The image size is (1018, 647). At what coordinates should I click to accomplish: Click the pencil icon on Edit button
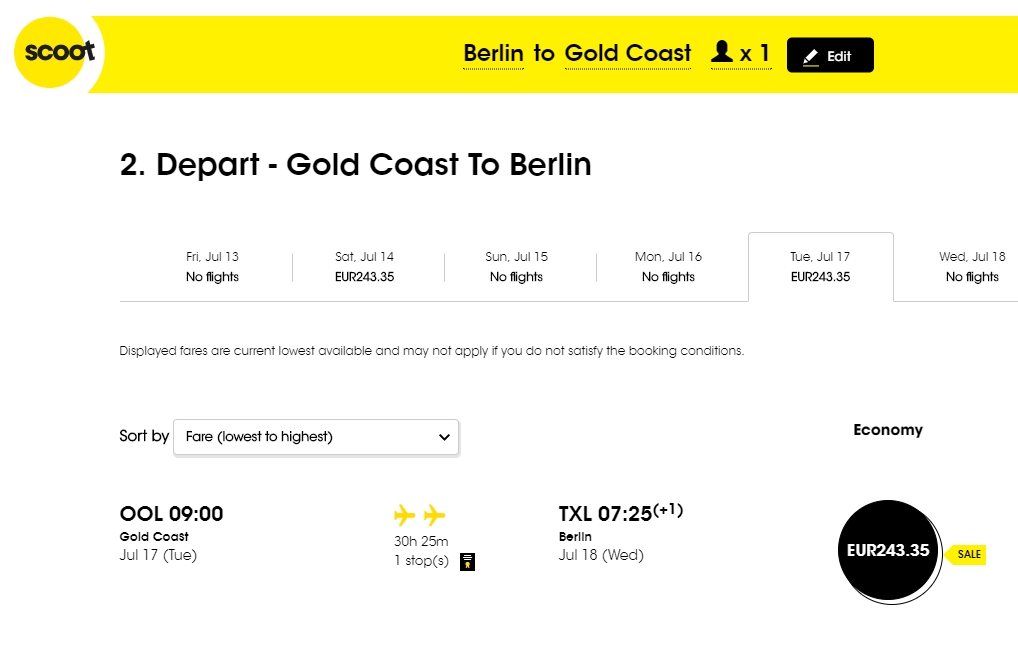tap(810, 57)
